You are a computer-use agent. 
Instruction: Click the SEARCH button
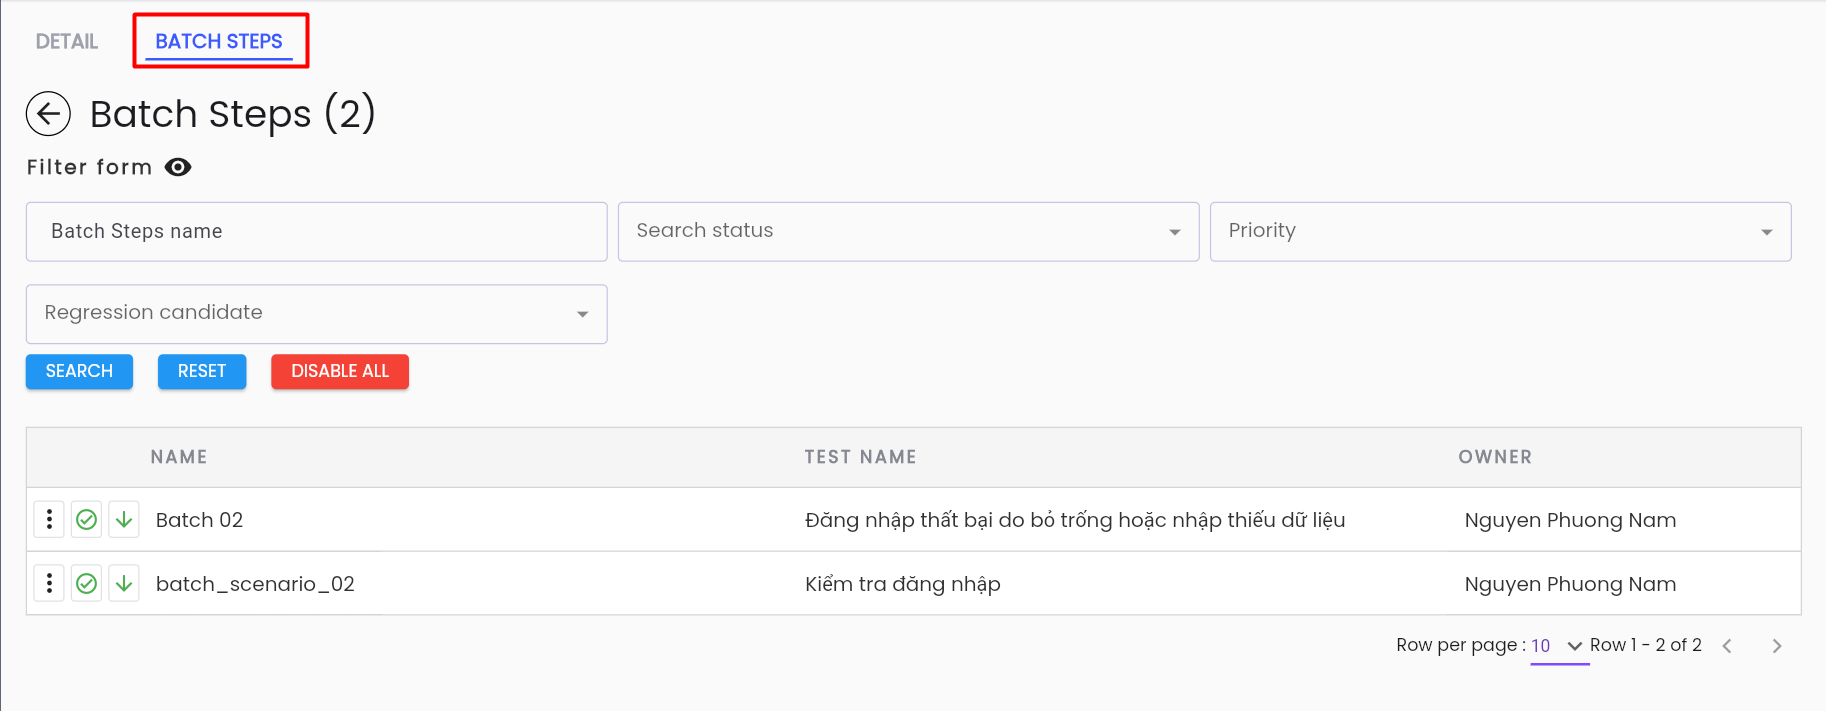[x=79, y=371]
